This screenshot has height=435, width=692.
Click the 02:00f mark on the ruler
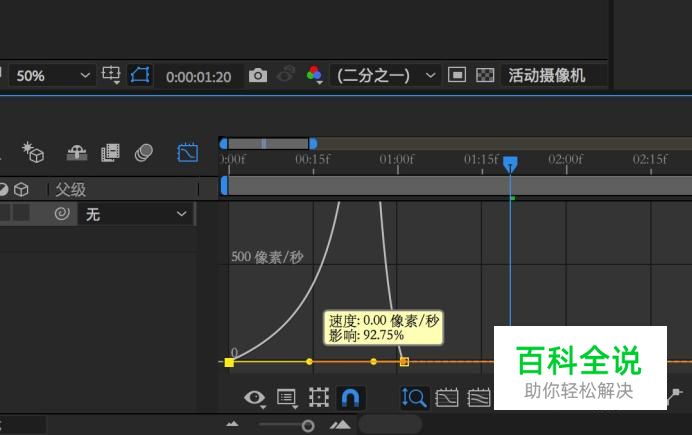click(x=566, y=159)
